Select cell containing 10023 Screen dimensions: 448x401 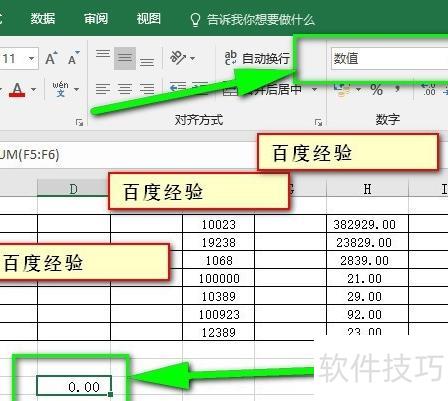tap(219, 224)
